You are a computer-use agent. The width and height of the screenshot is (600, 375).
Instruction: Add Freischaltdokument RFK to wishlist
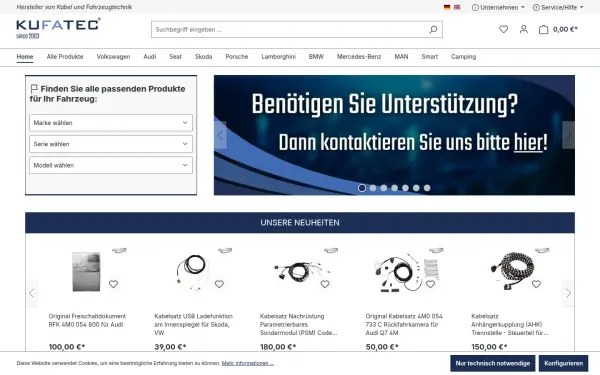[113, 284]
